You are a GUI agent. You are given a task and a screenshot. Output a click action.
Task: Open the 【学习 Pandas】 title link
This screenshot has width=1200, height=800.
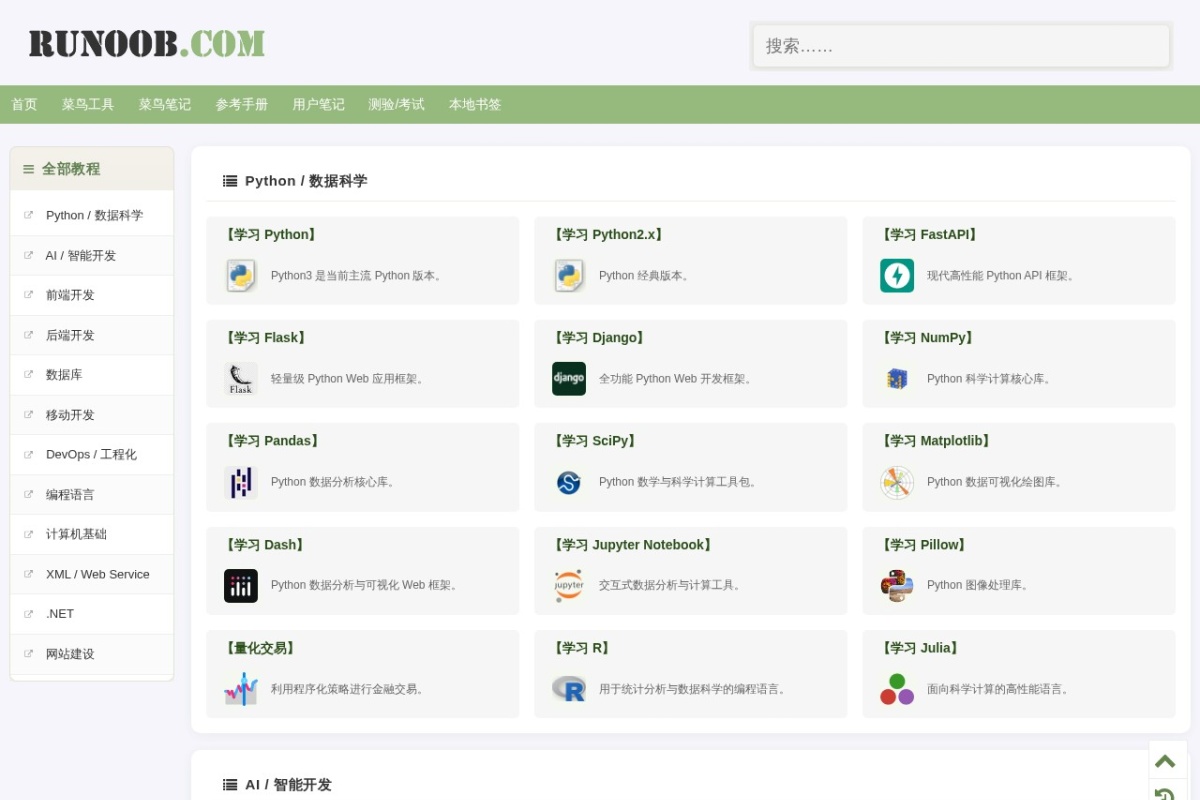[272, 441]
